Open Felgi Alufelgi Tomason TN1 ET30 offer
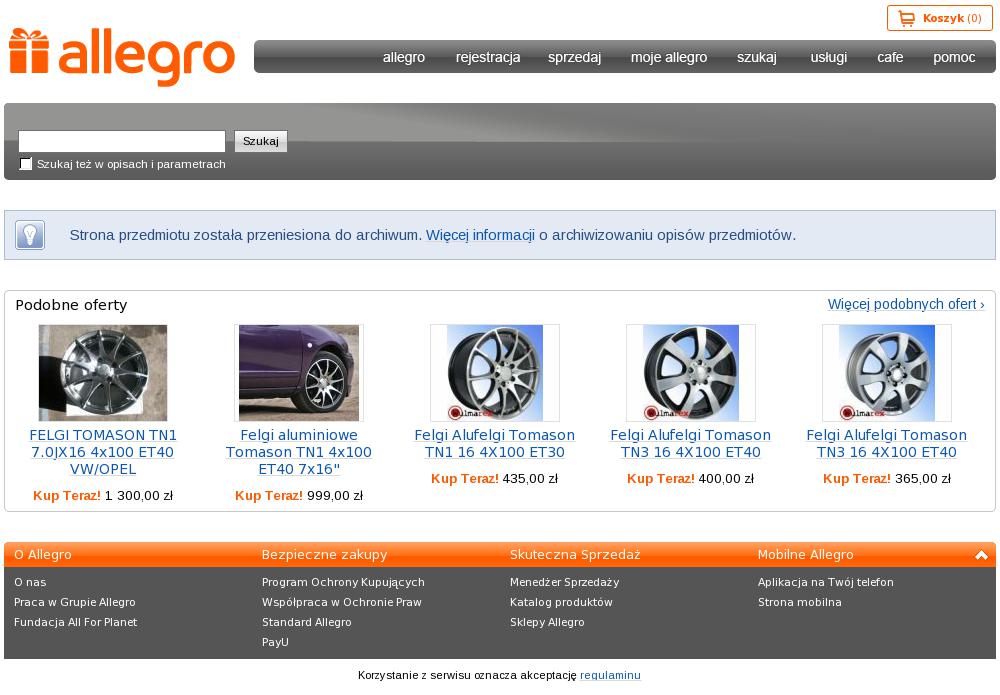 point(495,444)
